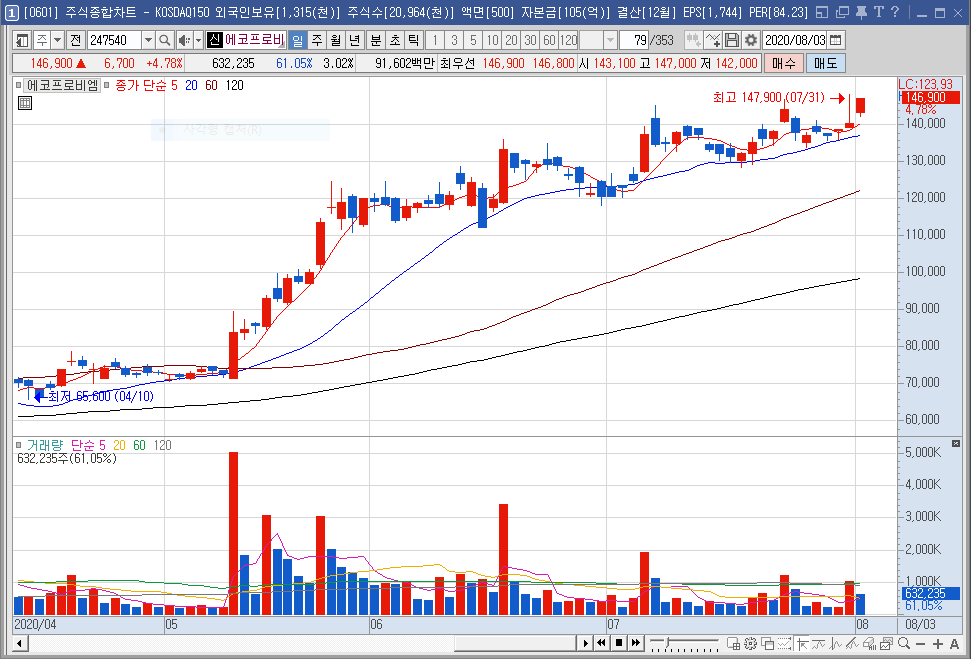
Task: Close the volume panel with its small x
Action: (956, 443)
